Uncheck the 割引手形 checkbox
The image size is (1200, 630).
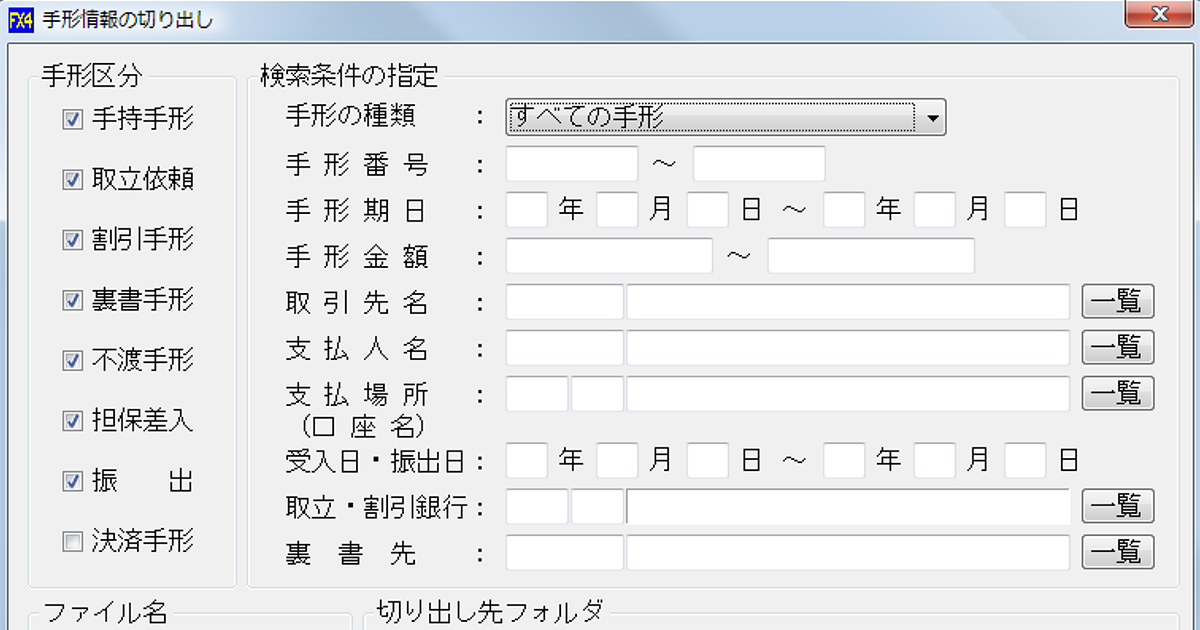[x=72, y=239]
